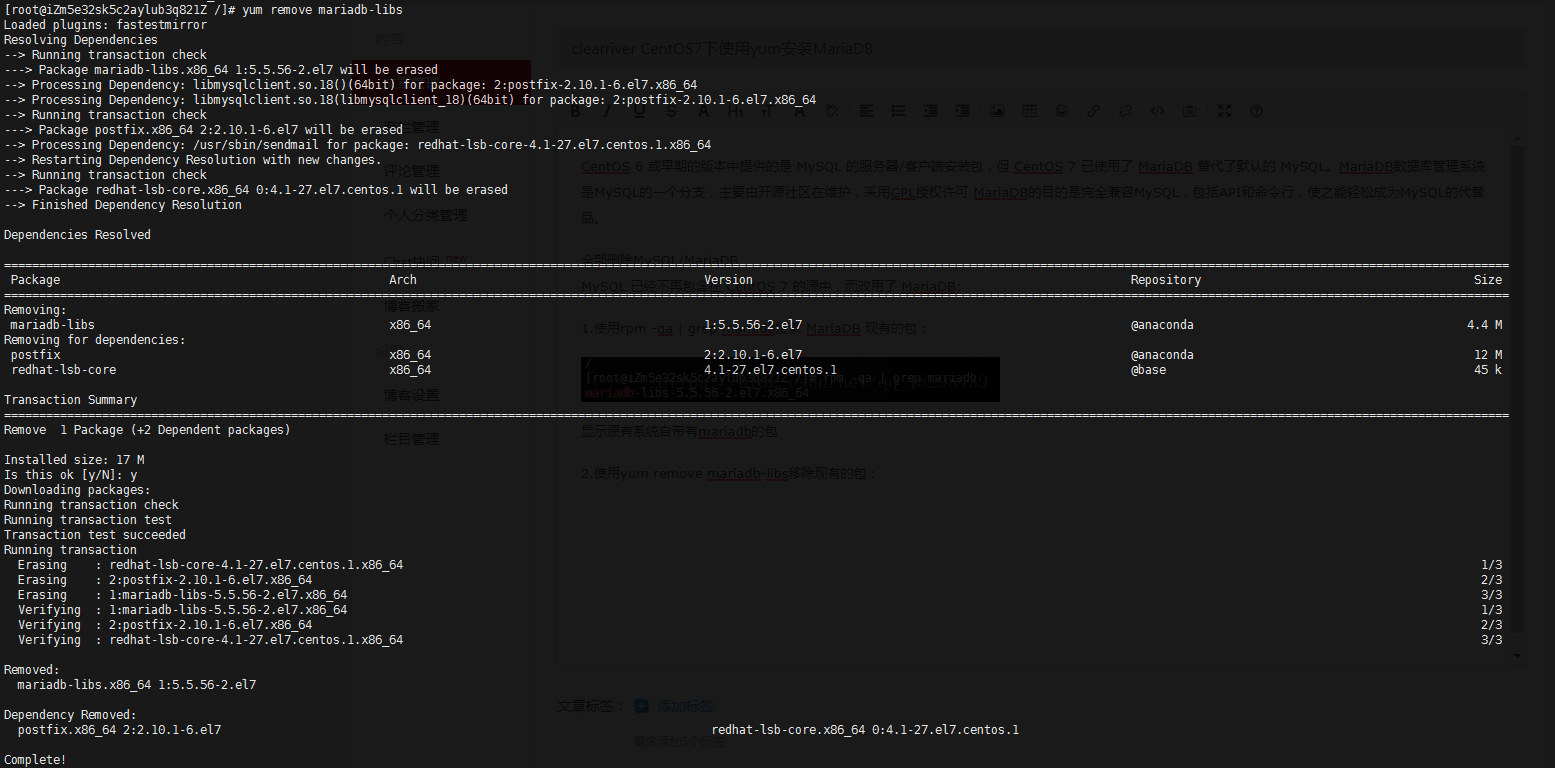Screen dimensions: 1555x768
Task: Click 'redhat-lsb-core' package name in table
Action: [x=63, y=370]
